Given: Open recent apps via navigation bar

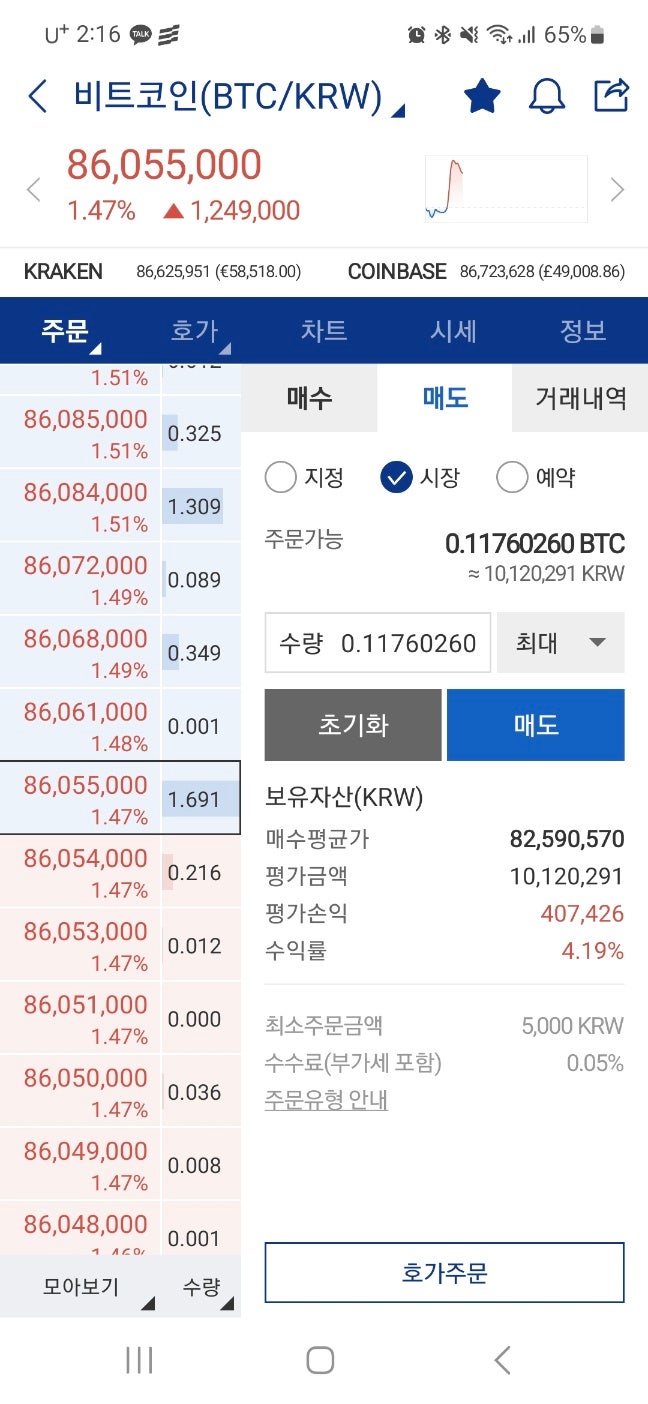Looking at the screenshot, I should point(138,1360).
